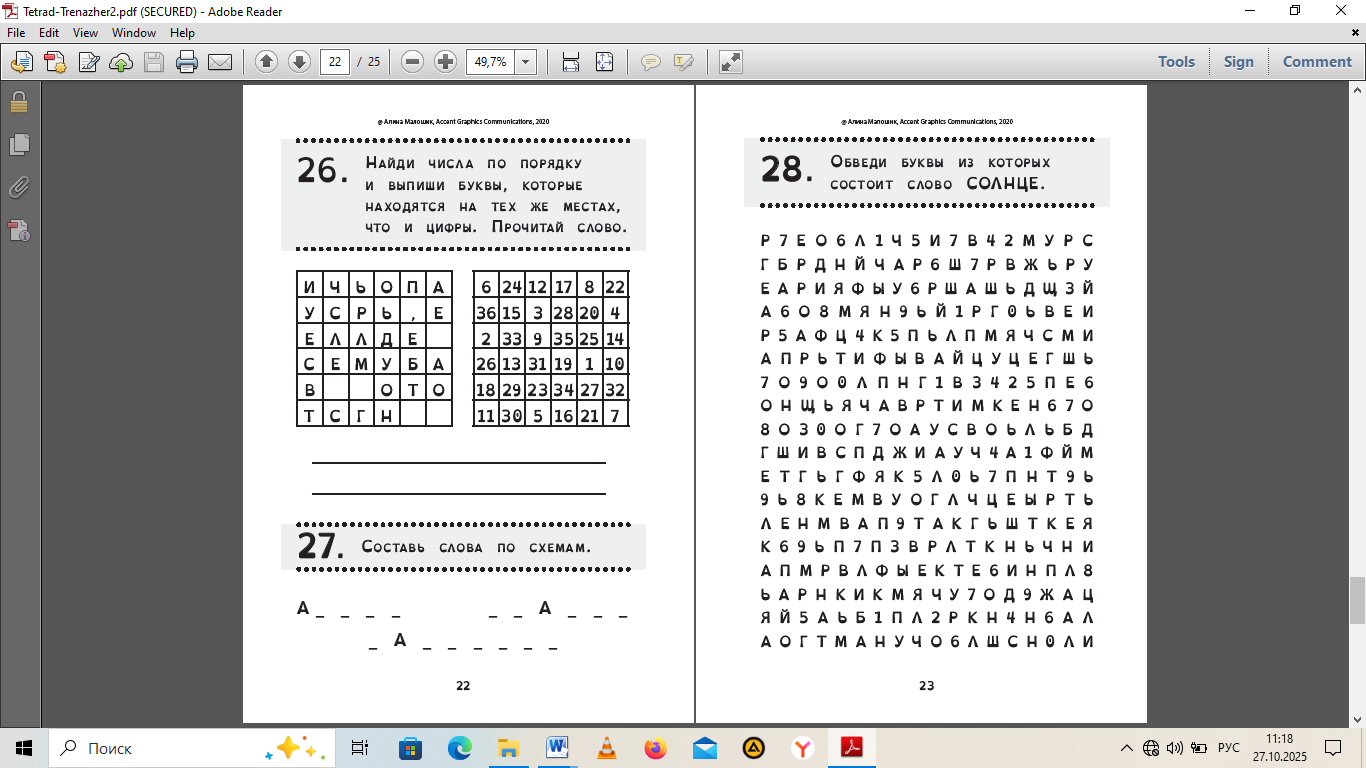The image size is (1366, 768).
Task: Open the Window menu
Action: pos(133,33)
